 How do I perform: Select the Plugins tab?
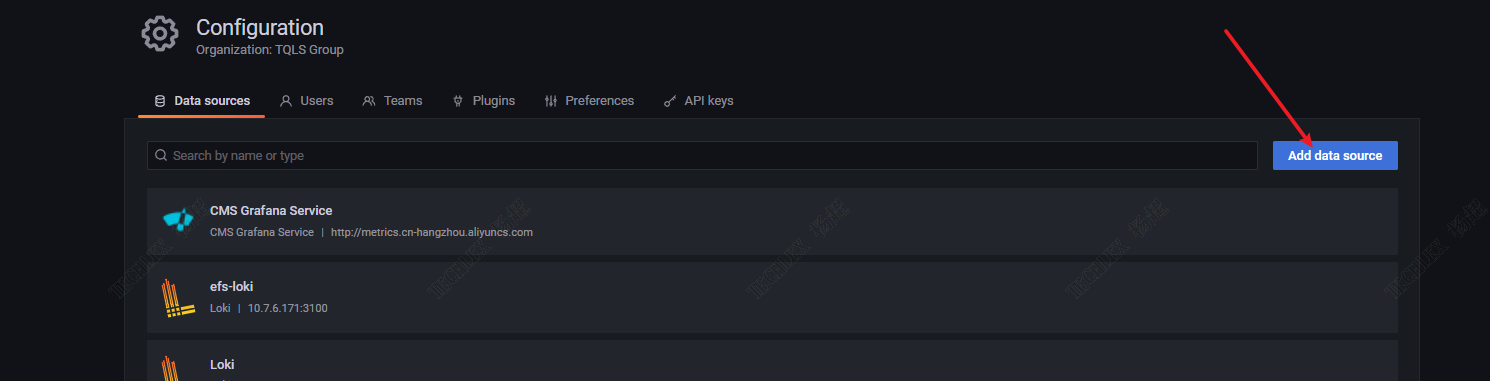point(484,101)
